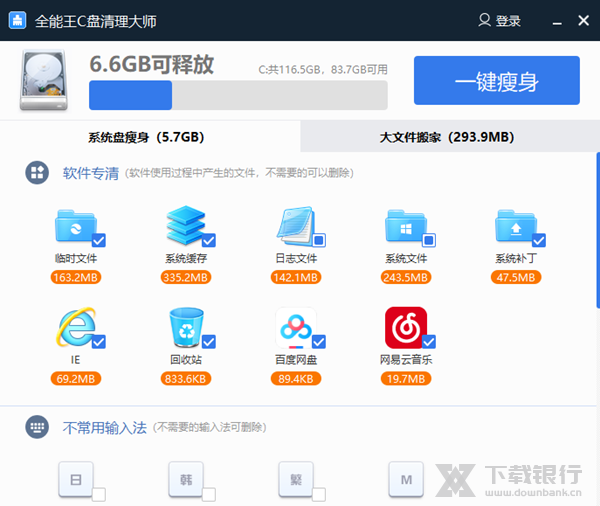Toggle the 日志文件 partial checkbox

point(319,240)
